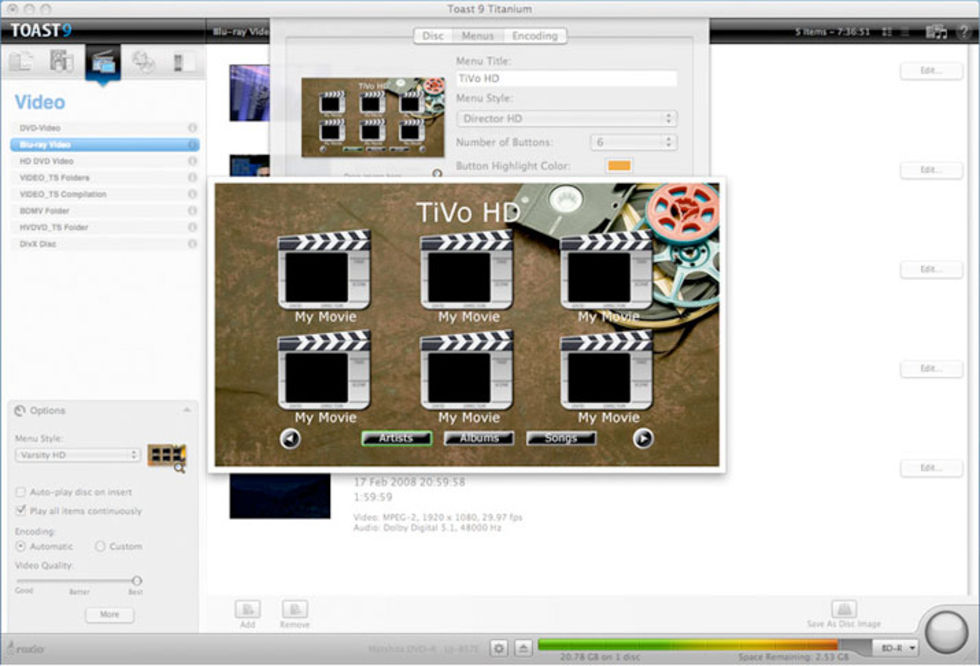This screenshot has width=980, height=666.
Task: Open recorder settings gear icon
Action: click(499, 648)
